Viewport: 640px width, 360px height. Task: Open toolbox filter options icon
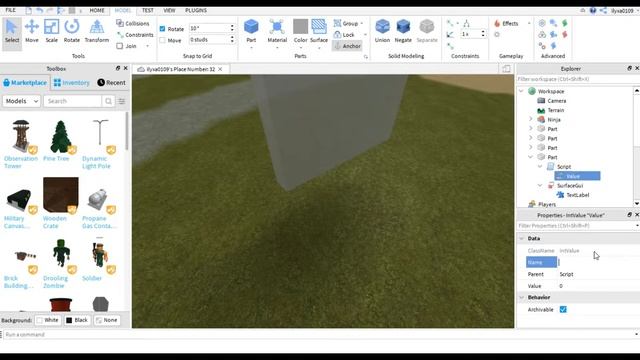(x=122, y=101)
